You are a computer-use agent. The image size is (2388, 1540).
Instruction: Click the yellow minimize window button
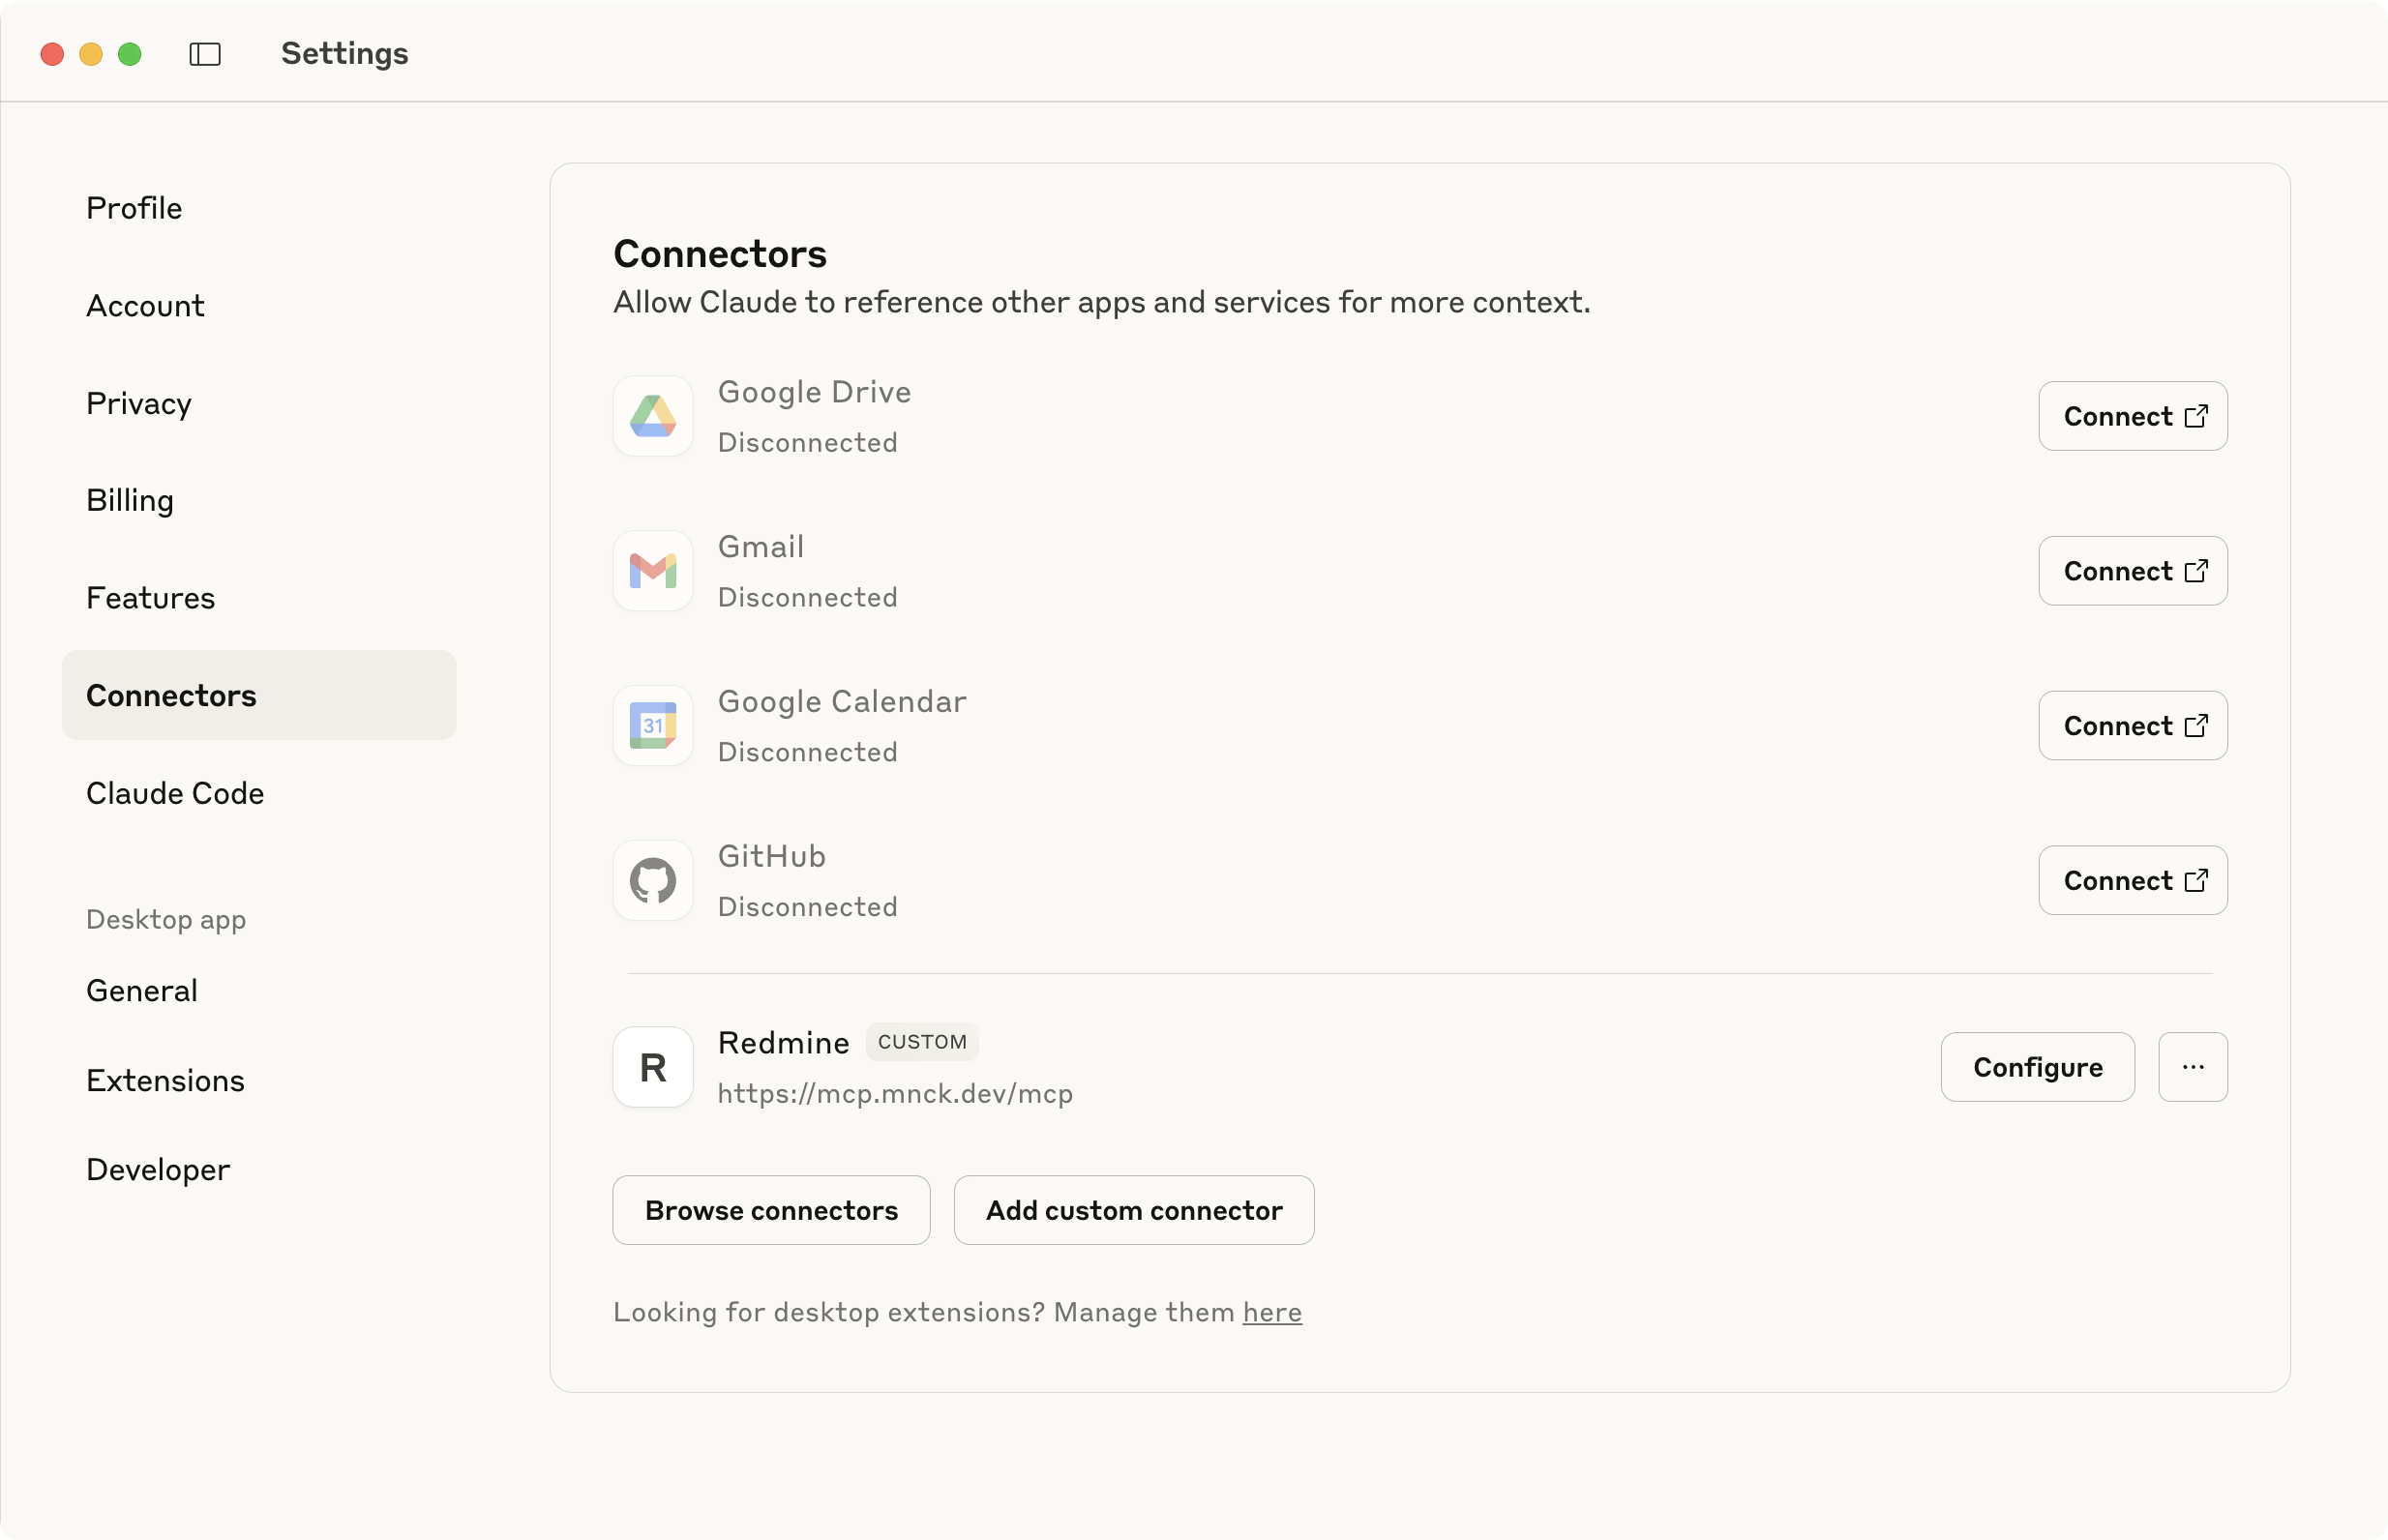(91, 54)
